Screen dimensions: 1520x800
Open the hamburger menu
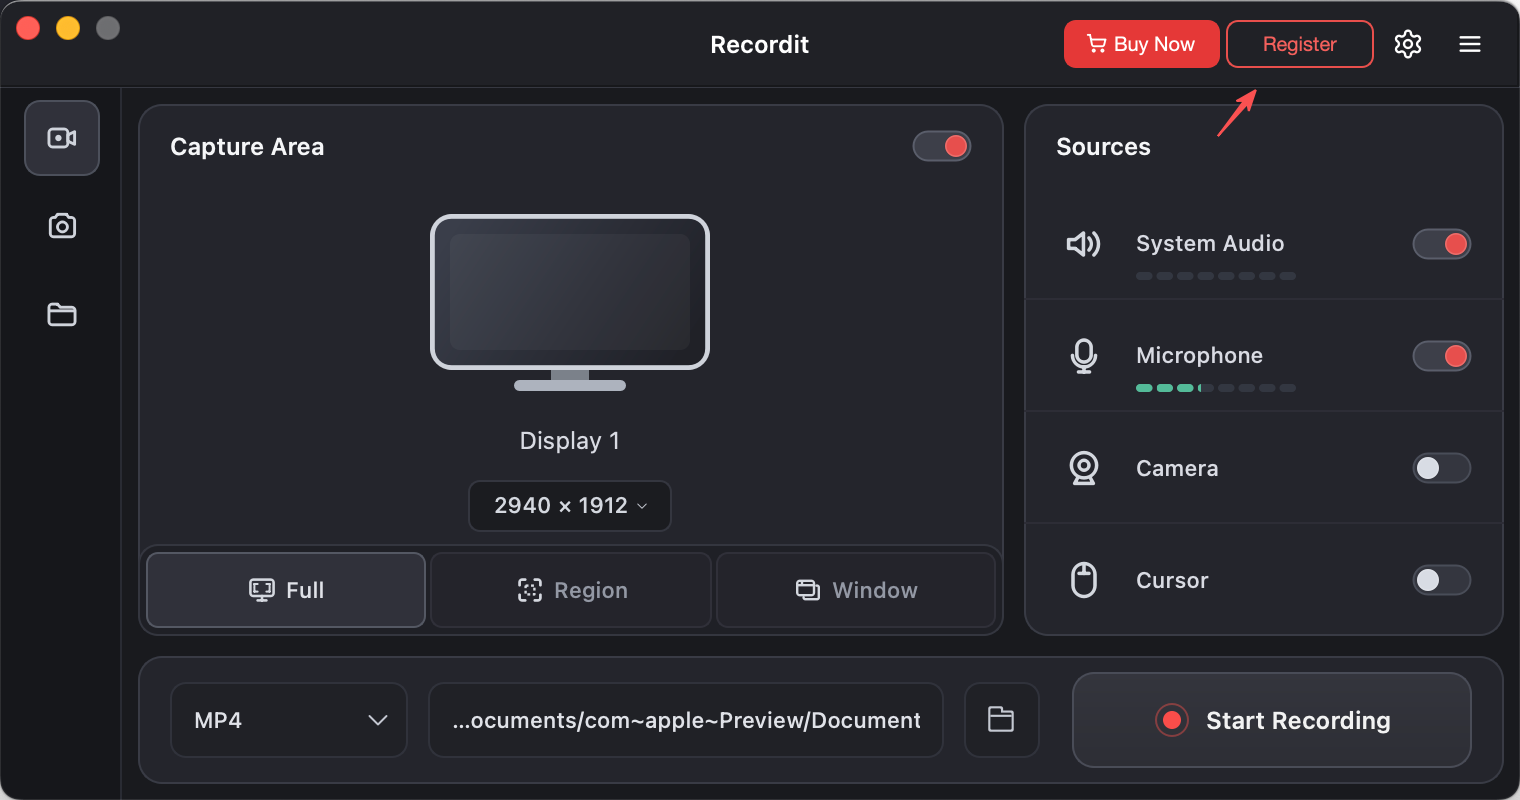[x=1470, y=44]
